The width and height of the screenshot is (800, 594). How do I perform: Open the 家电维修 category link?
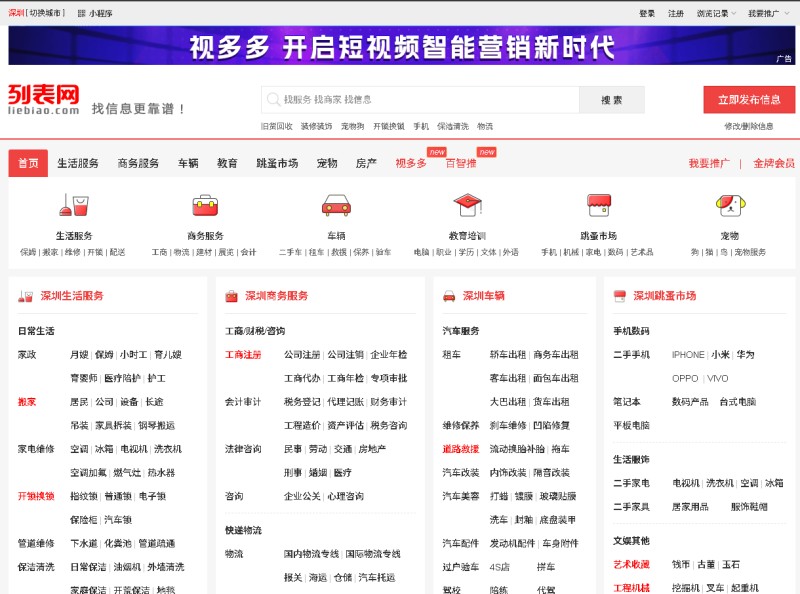[36, 449]
